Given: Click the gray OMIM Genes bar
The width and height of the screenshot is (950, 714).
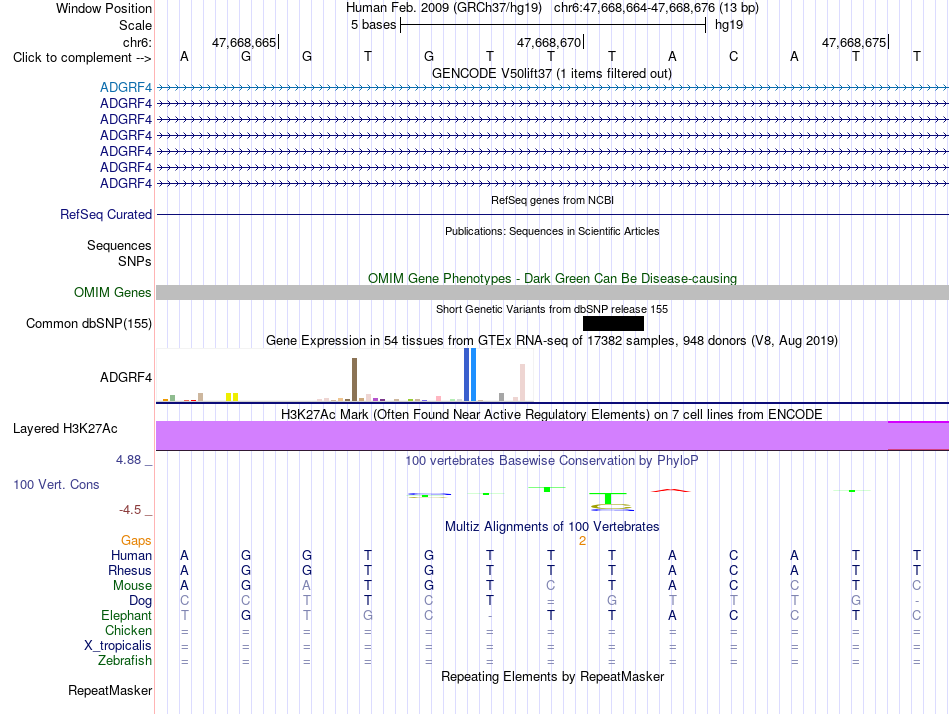Looking at the screenshot, I should (x=552, y=293).
